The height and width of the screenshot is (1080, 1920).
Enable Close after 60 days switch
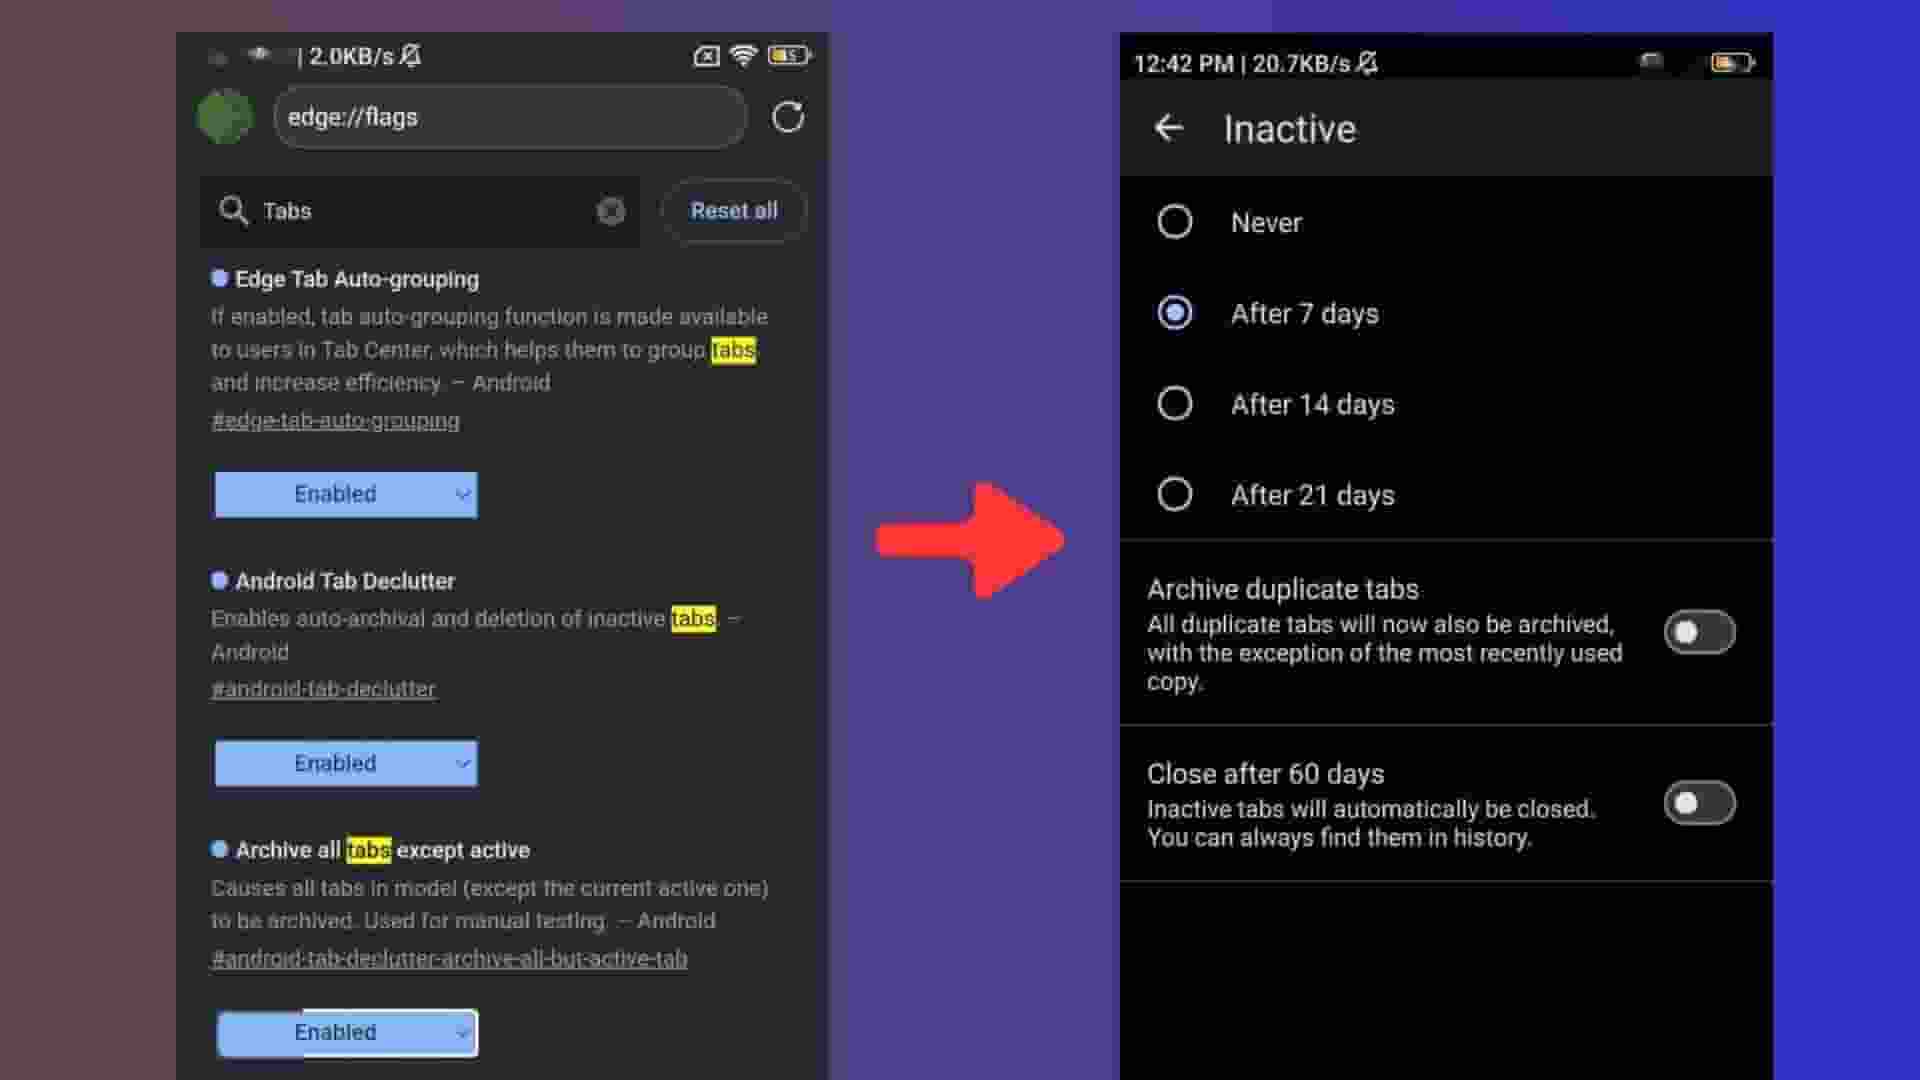click(x=1699, y=803)
